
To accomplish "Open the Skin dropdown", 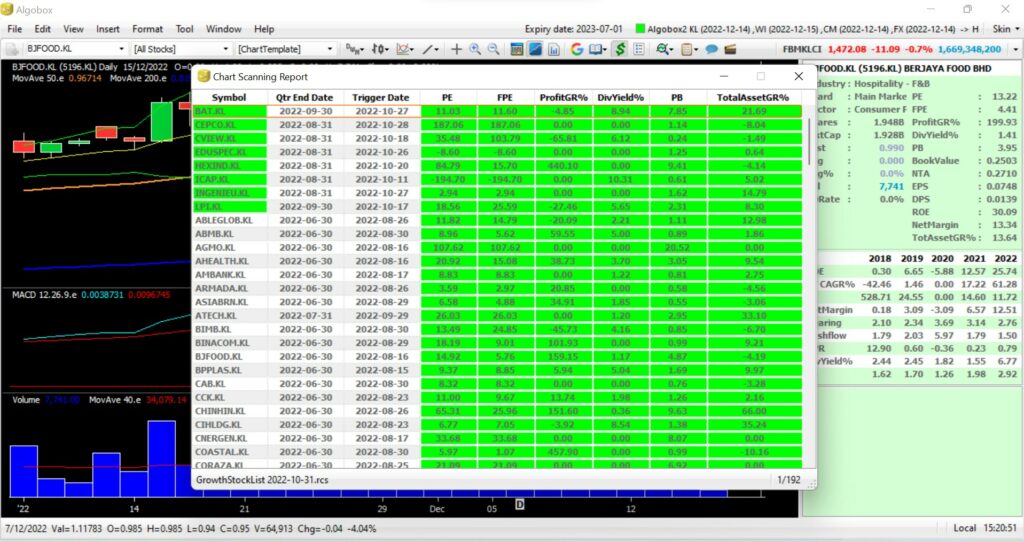I will click(1005, 29).
